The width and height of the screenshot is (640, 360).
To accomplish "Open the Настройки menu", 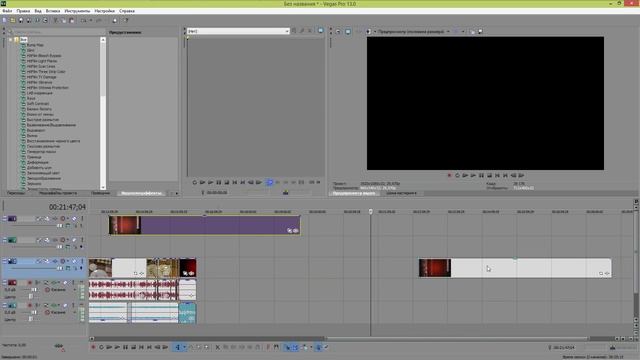I will coord(104,11).
